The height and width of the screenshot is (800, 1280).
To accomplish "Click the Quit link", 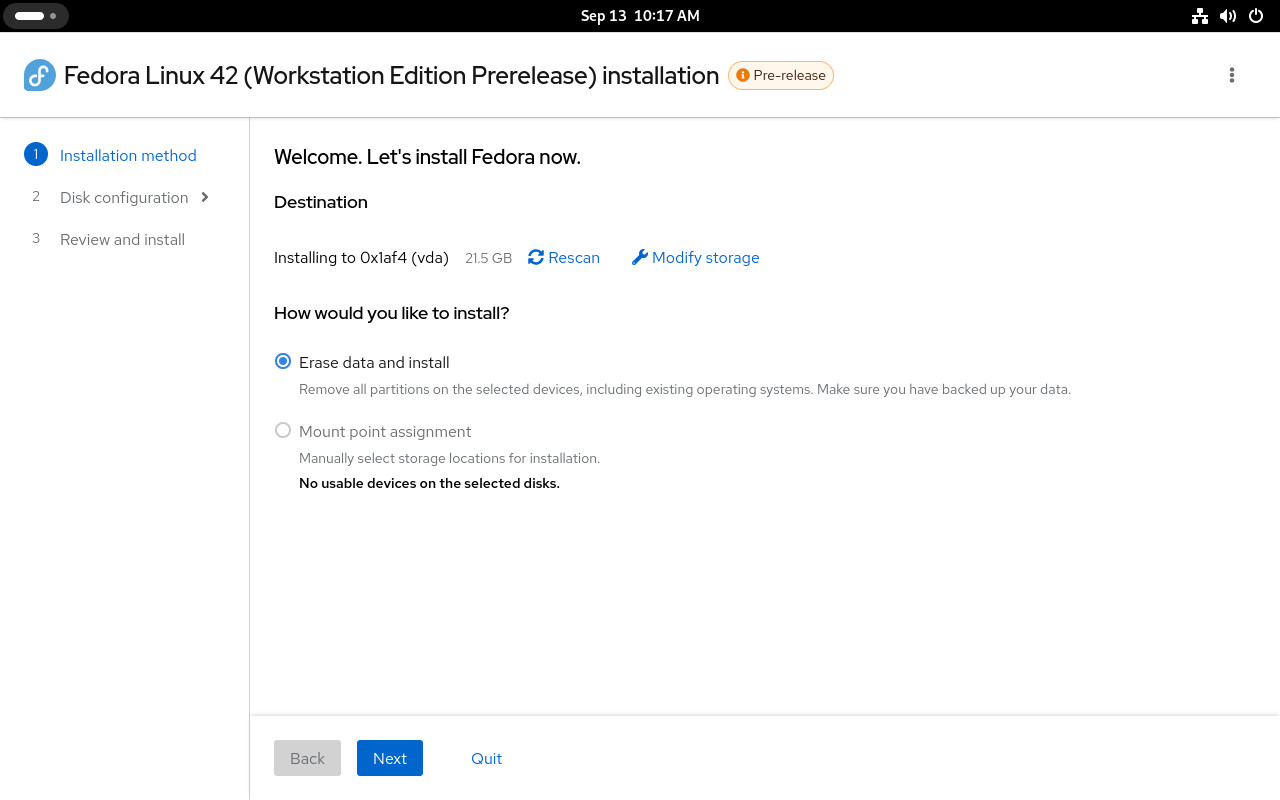I will (486, 758).
